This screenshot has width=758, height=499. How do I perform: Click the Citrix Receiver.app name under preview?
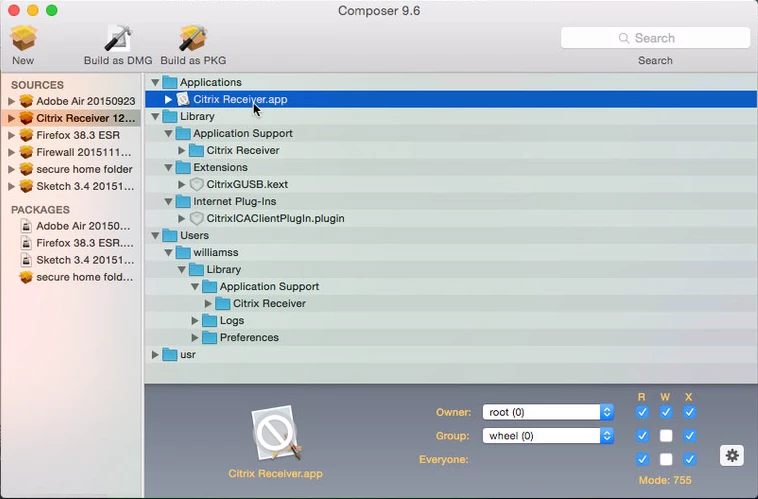276,473
